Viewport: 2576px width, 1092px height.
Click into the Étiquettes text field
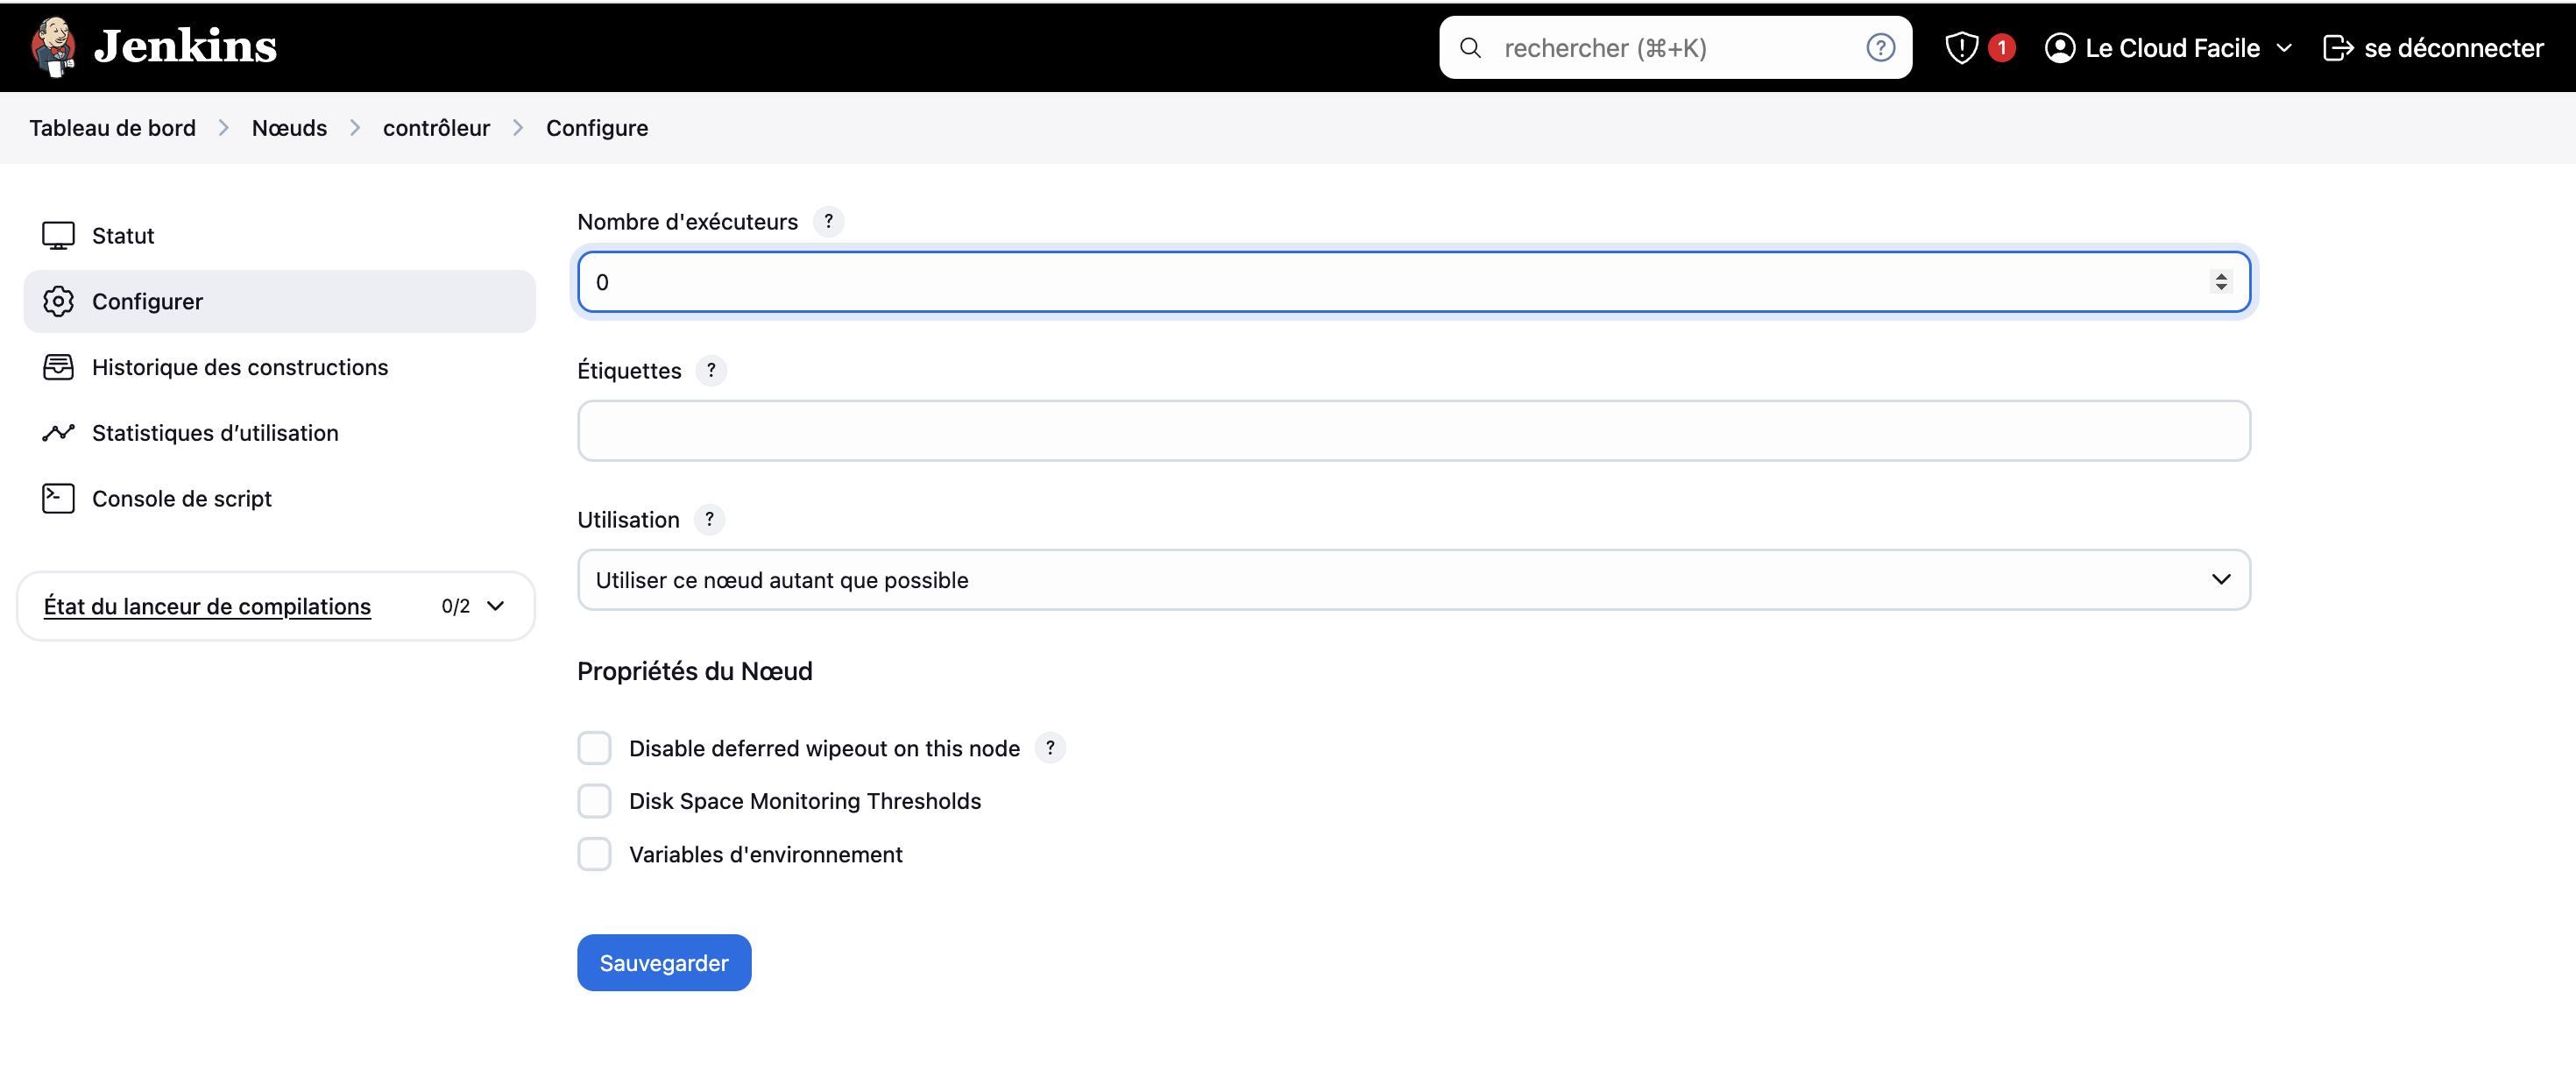point(1413,431)
